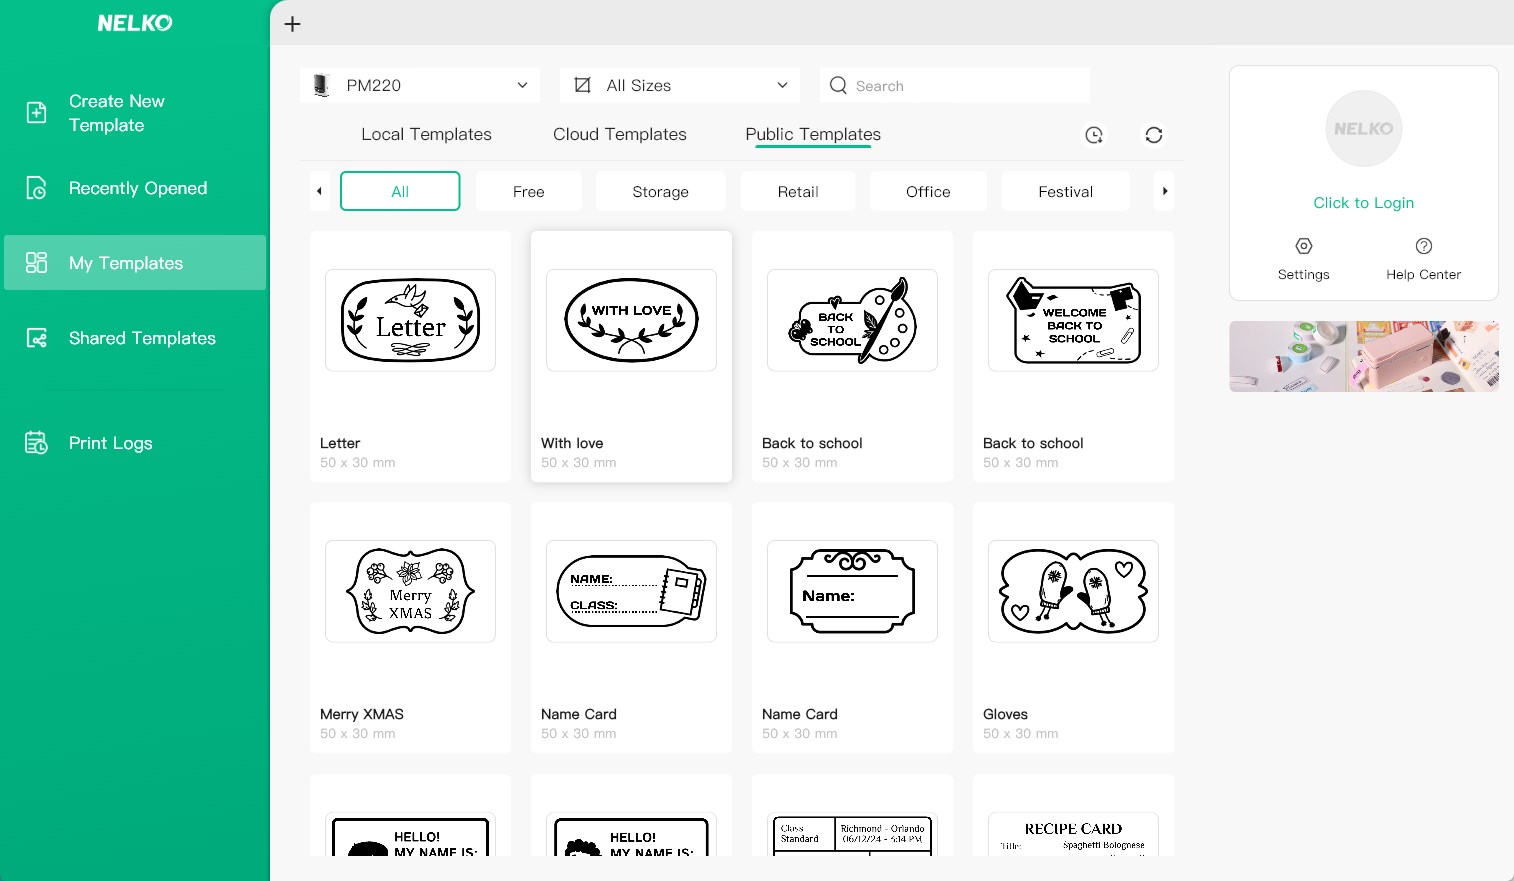Screen dimensions: 1514x881
Task: Refresh the template list
Action: point(1154,135)
